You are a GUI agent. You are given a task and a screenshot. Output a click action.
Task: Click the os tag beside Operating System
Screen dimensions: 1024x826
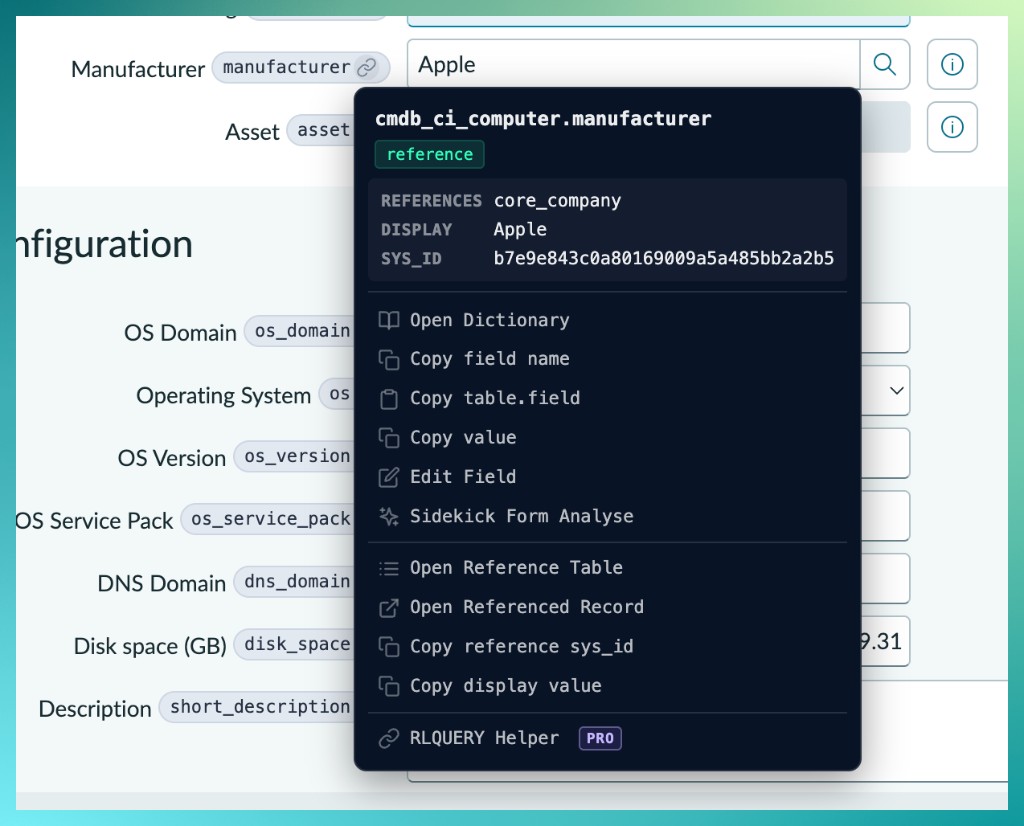click(x=337, y=394)
